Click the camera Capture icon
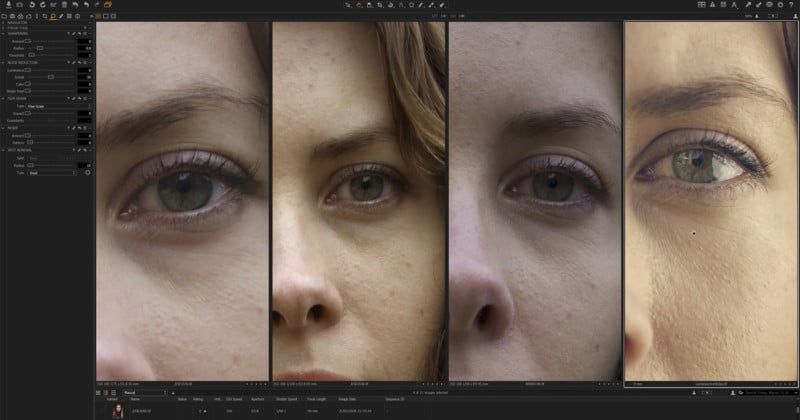This screenshot has width=800, height=420. 20,5
